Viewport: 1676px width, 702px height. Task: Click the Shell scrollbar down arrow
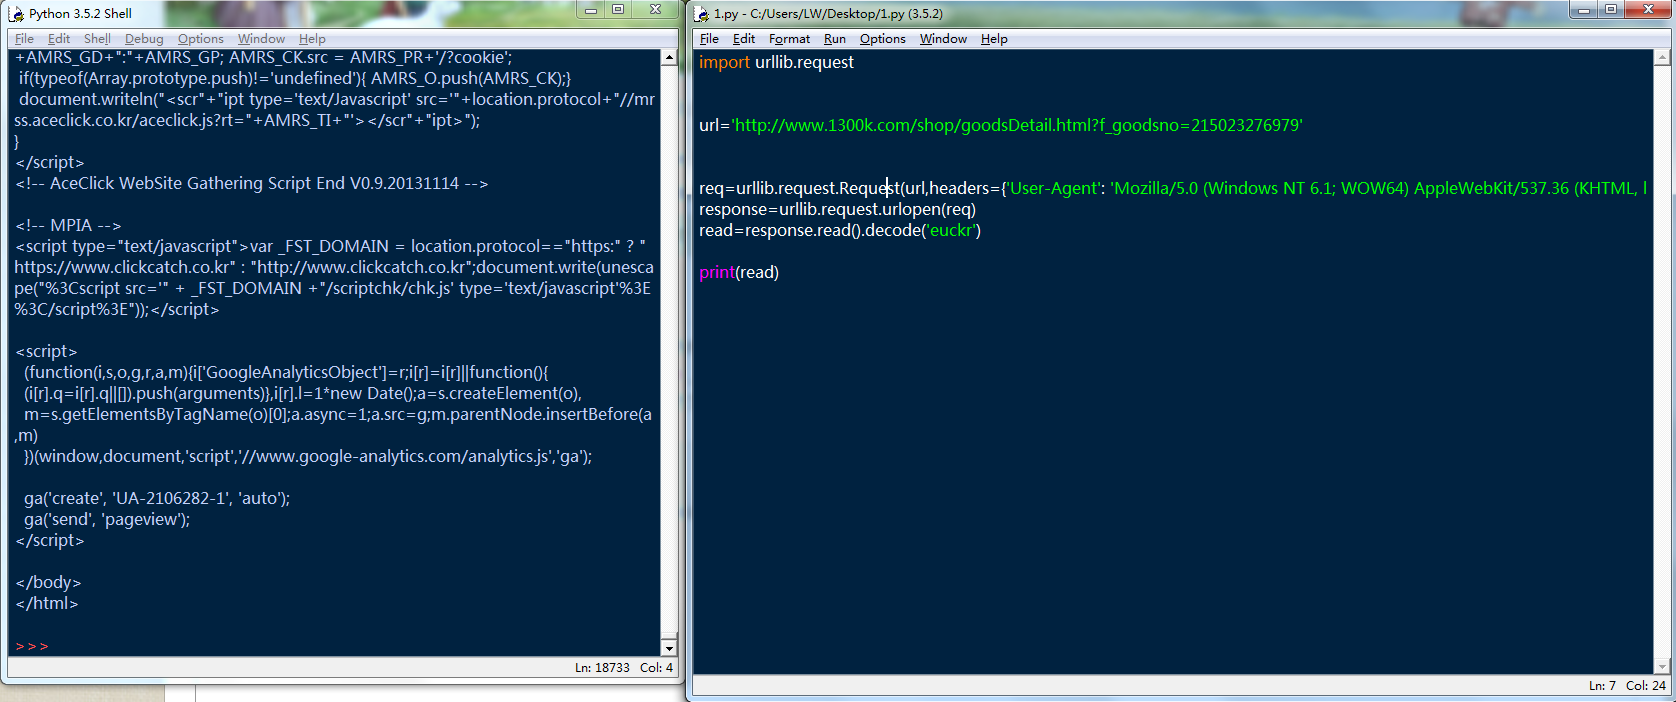[x=669, y=648]
